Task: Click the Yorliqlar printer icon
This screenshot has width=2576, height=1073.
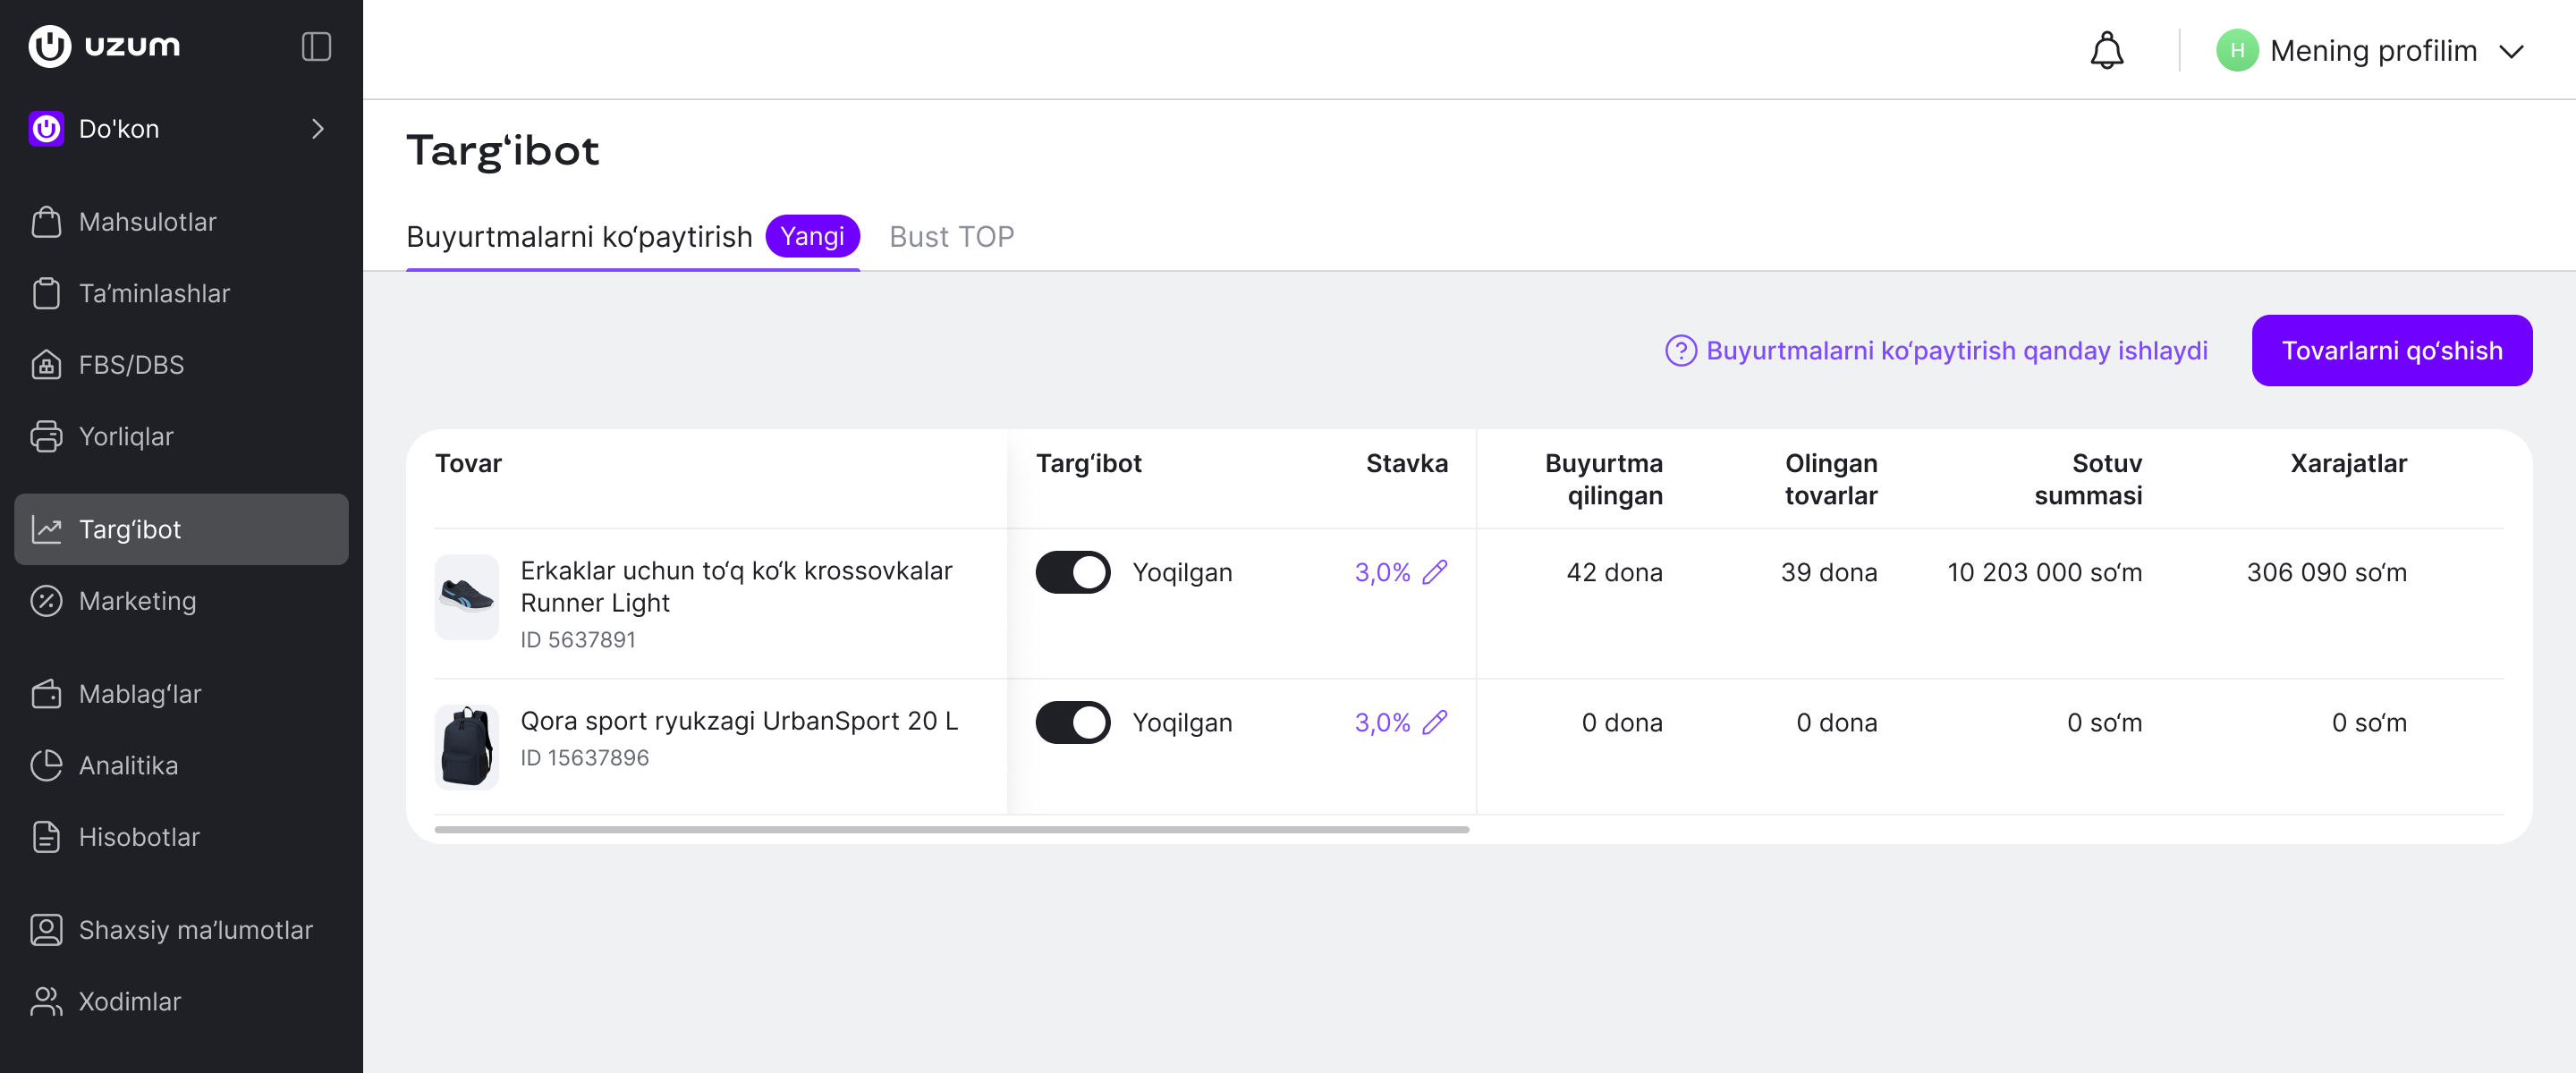Action: 46,436
